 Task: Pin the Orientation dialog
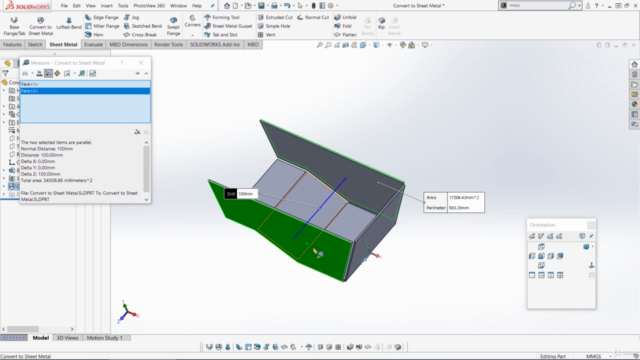[x=591, y=236]
